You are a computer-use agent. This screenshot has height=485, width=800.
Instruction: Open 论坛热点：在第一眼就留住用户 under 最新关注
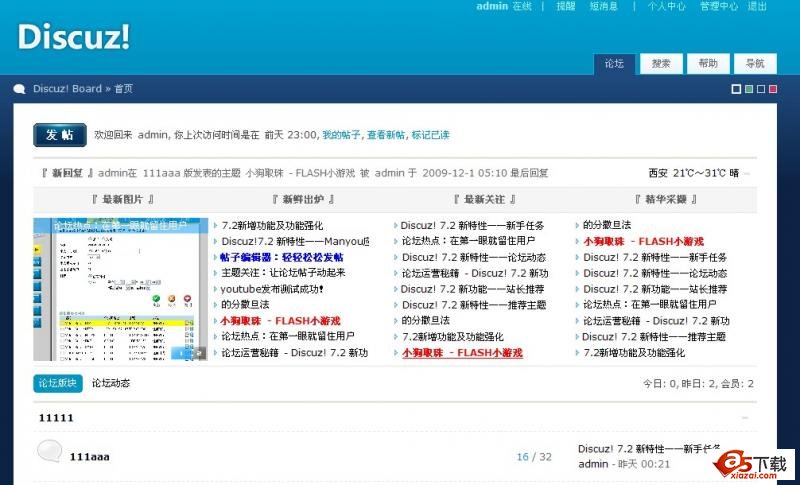point(468,241)
